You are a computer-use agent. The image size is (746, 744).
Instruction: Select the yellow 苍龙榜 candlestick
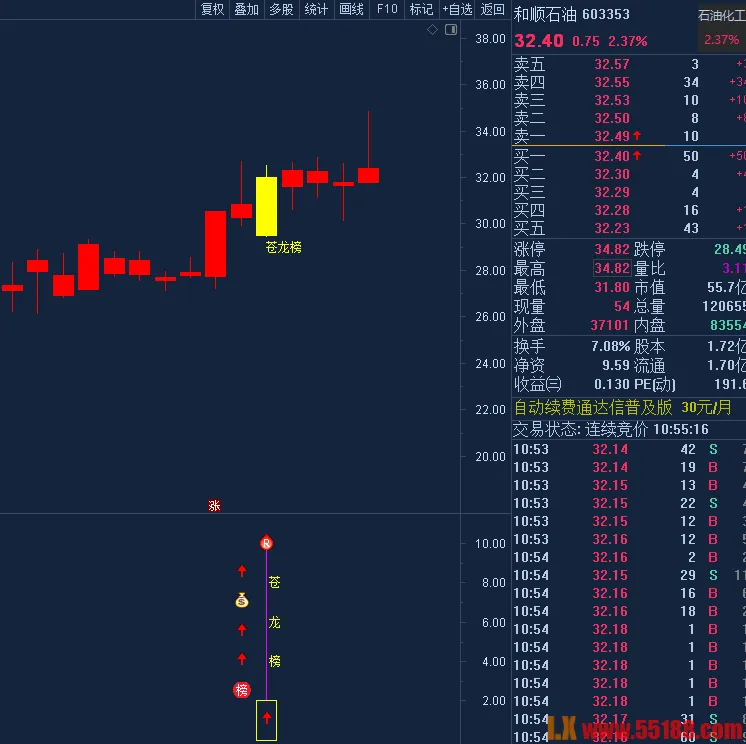266,205
